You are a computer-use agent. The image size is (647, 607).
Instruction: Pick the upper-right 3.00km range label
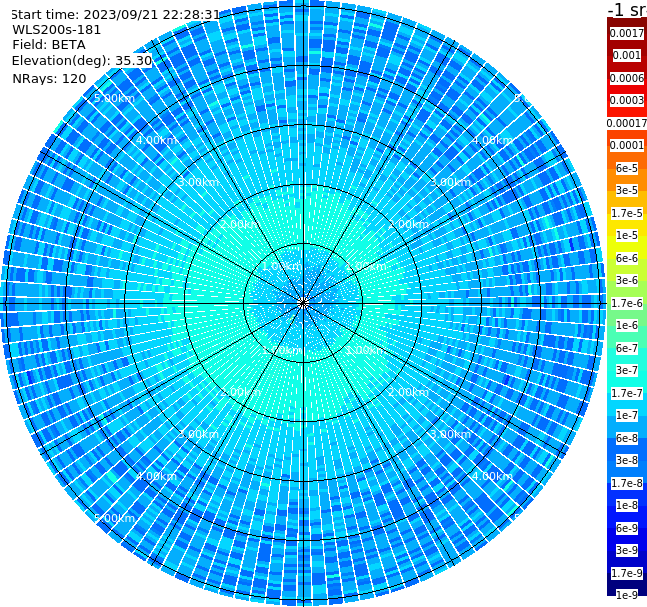pyautogui.click(x=450, y=182)
